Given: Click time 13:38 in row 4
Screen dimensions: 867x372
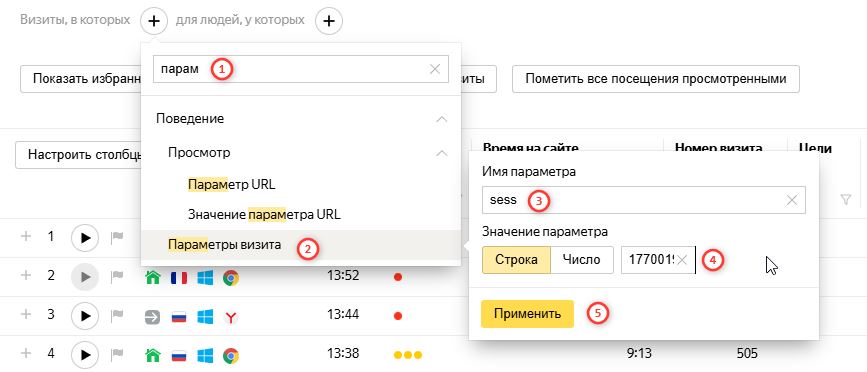Looking at the screenshot, I should (x=343, y=353).
